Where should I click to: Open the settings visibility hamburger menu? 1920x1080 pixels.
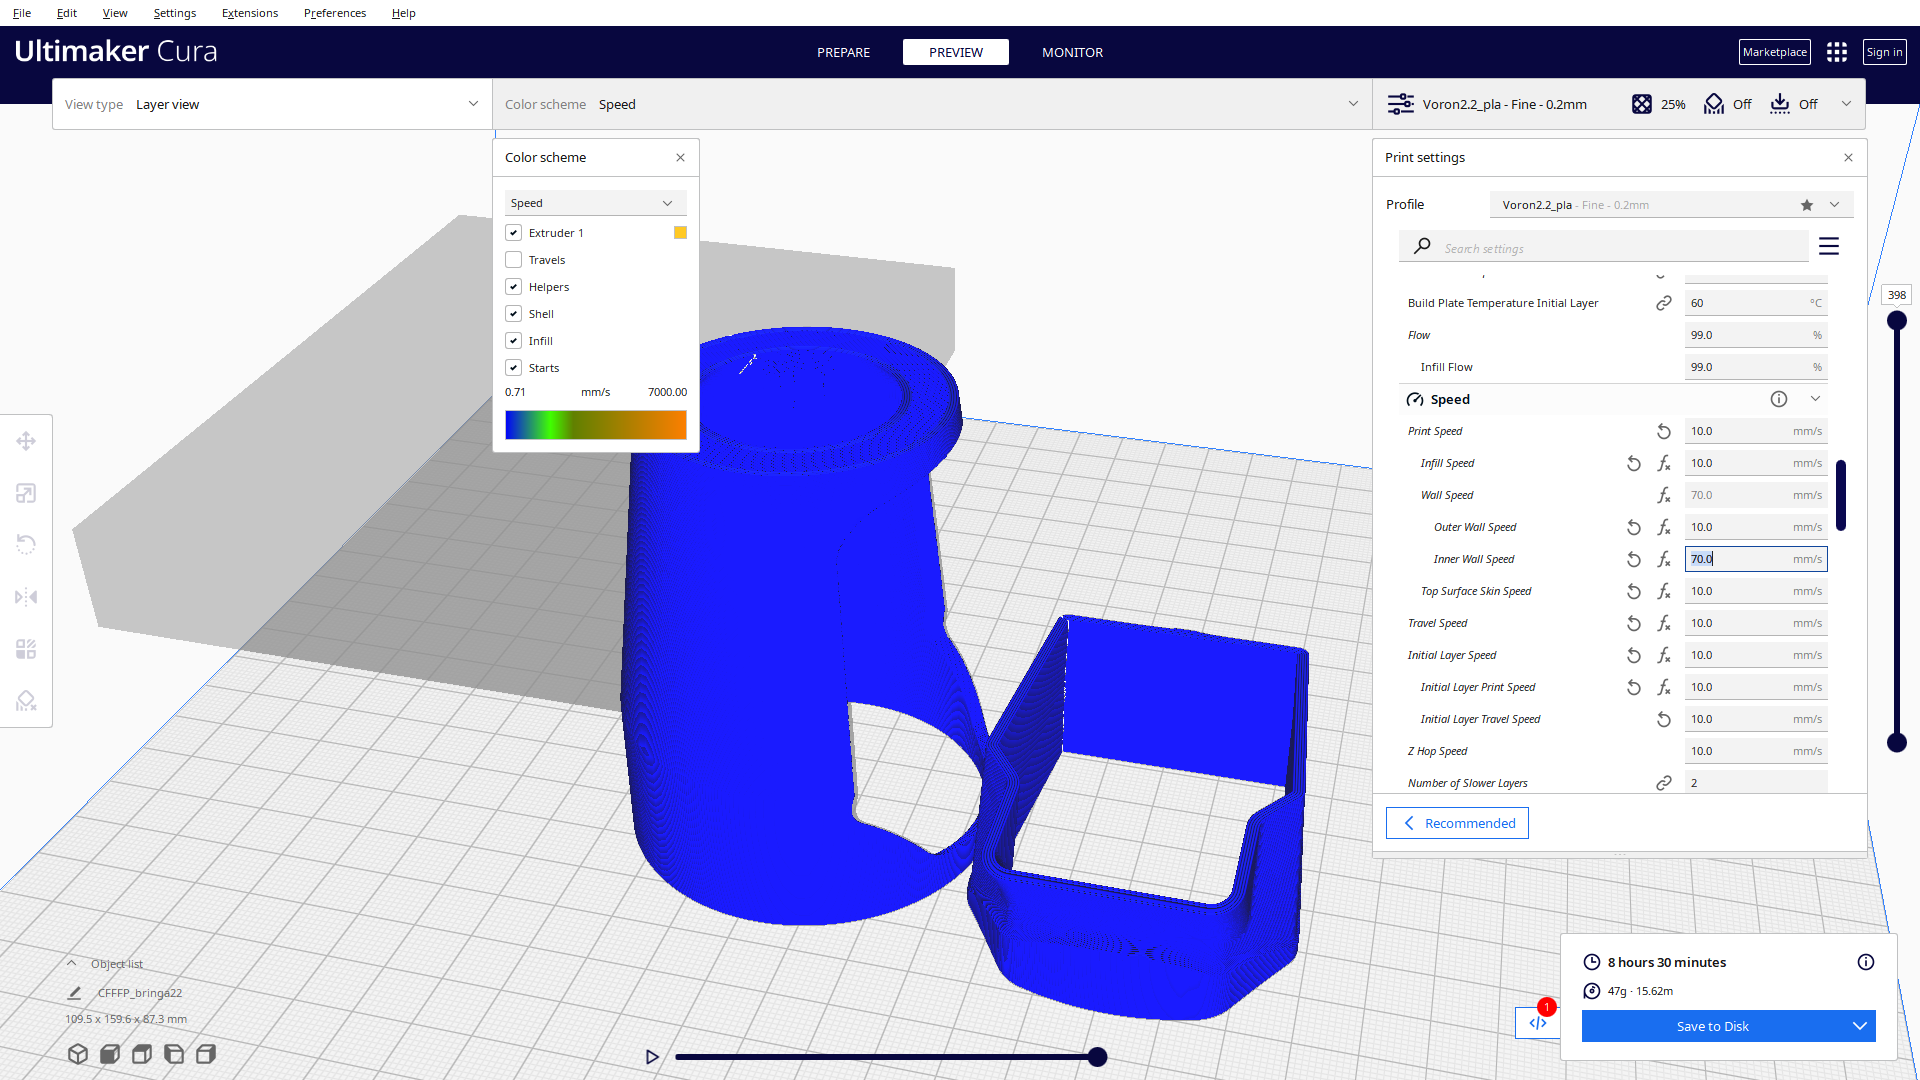(x=1829, y=246)
